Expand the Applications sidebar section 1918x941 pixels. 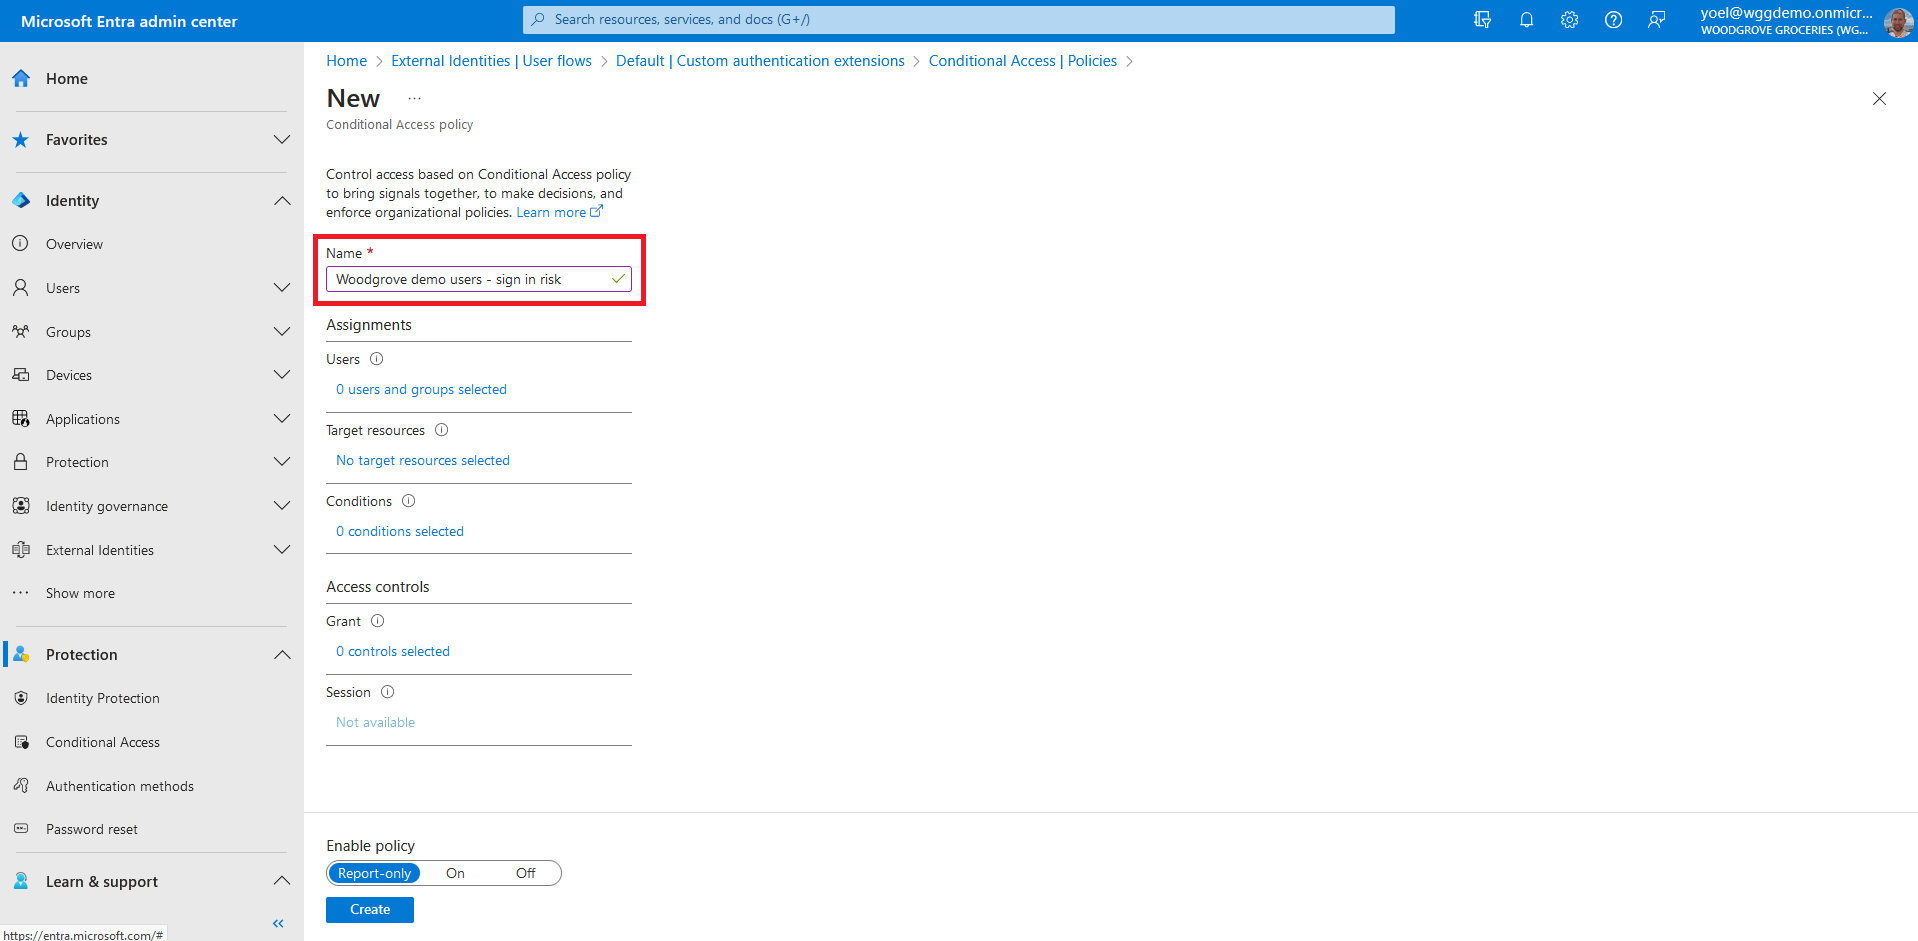[x=282, y=419]
